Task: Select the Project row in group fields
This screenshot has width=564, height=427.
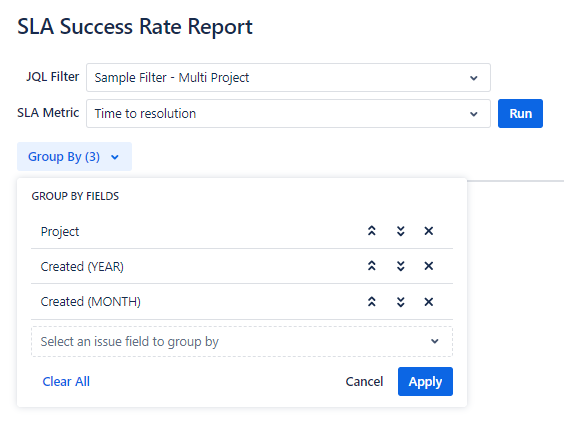Action: click(x=242, y=231)
